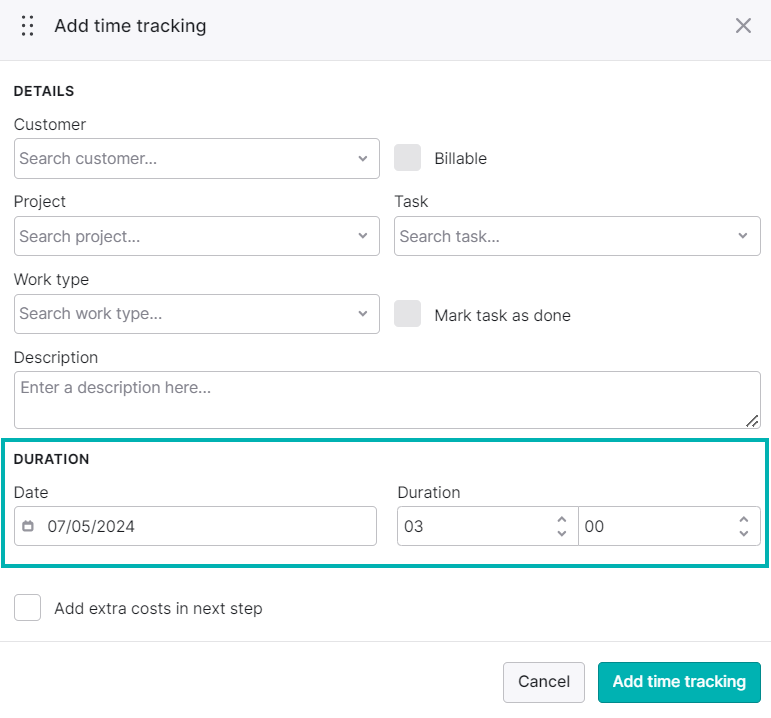Tick Add extra costs in next step
This screenshot has height=718, width=771.
(x=28, y=607)
